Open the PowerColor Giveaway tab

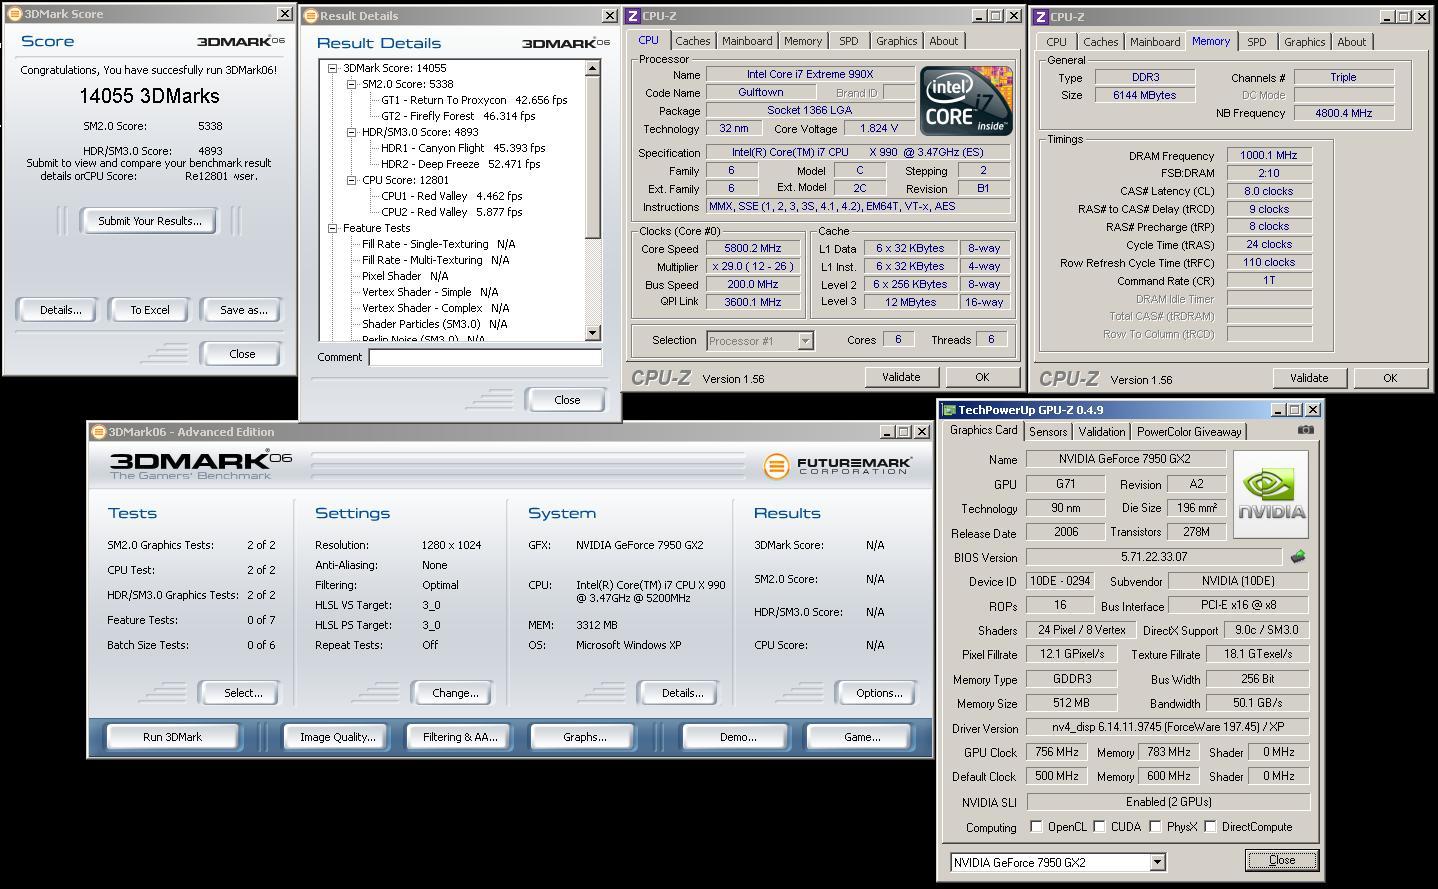point(1189,432)
